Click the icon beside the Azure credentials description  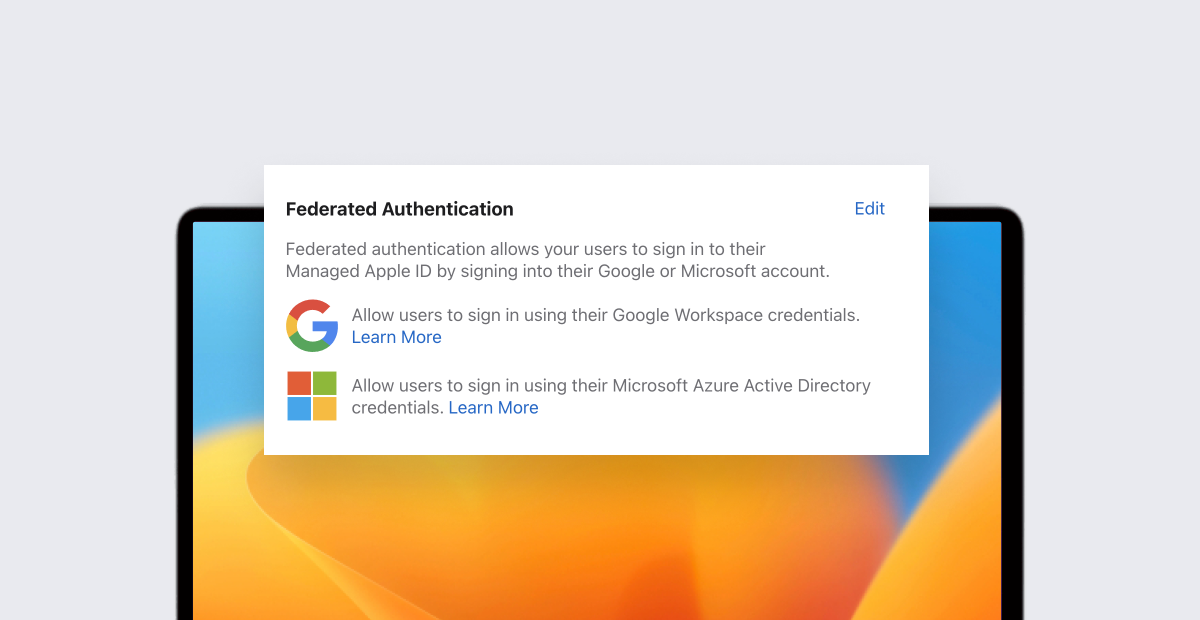(312, 395)
